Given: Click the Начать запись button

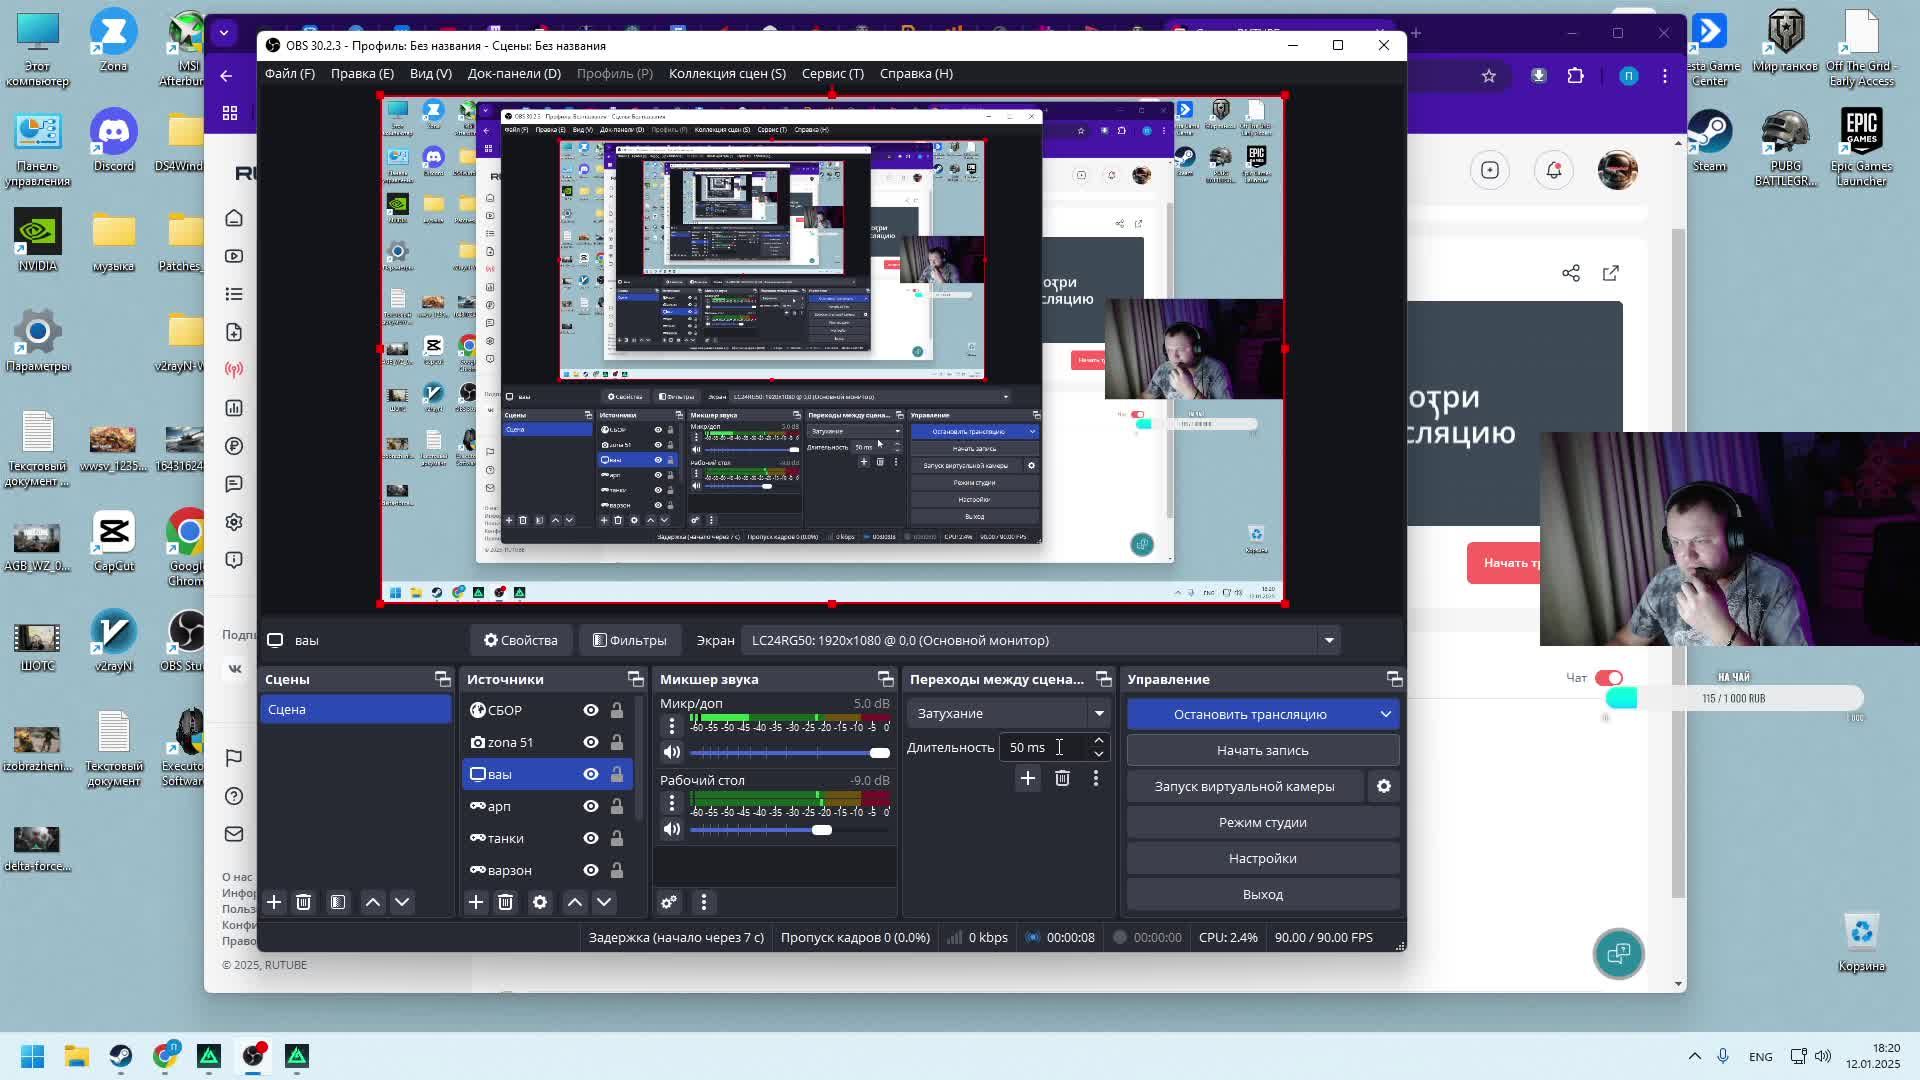Looking at the screenshot, I should 1262,750.
